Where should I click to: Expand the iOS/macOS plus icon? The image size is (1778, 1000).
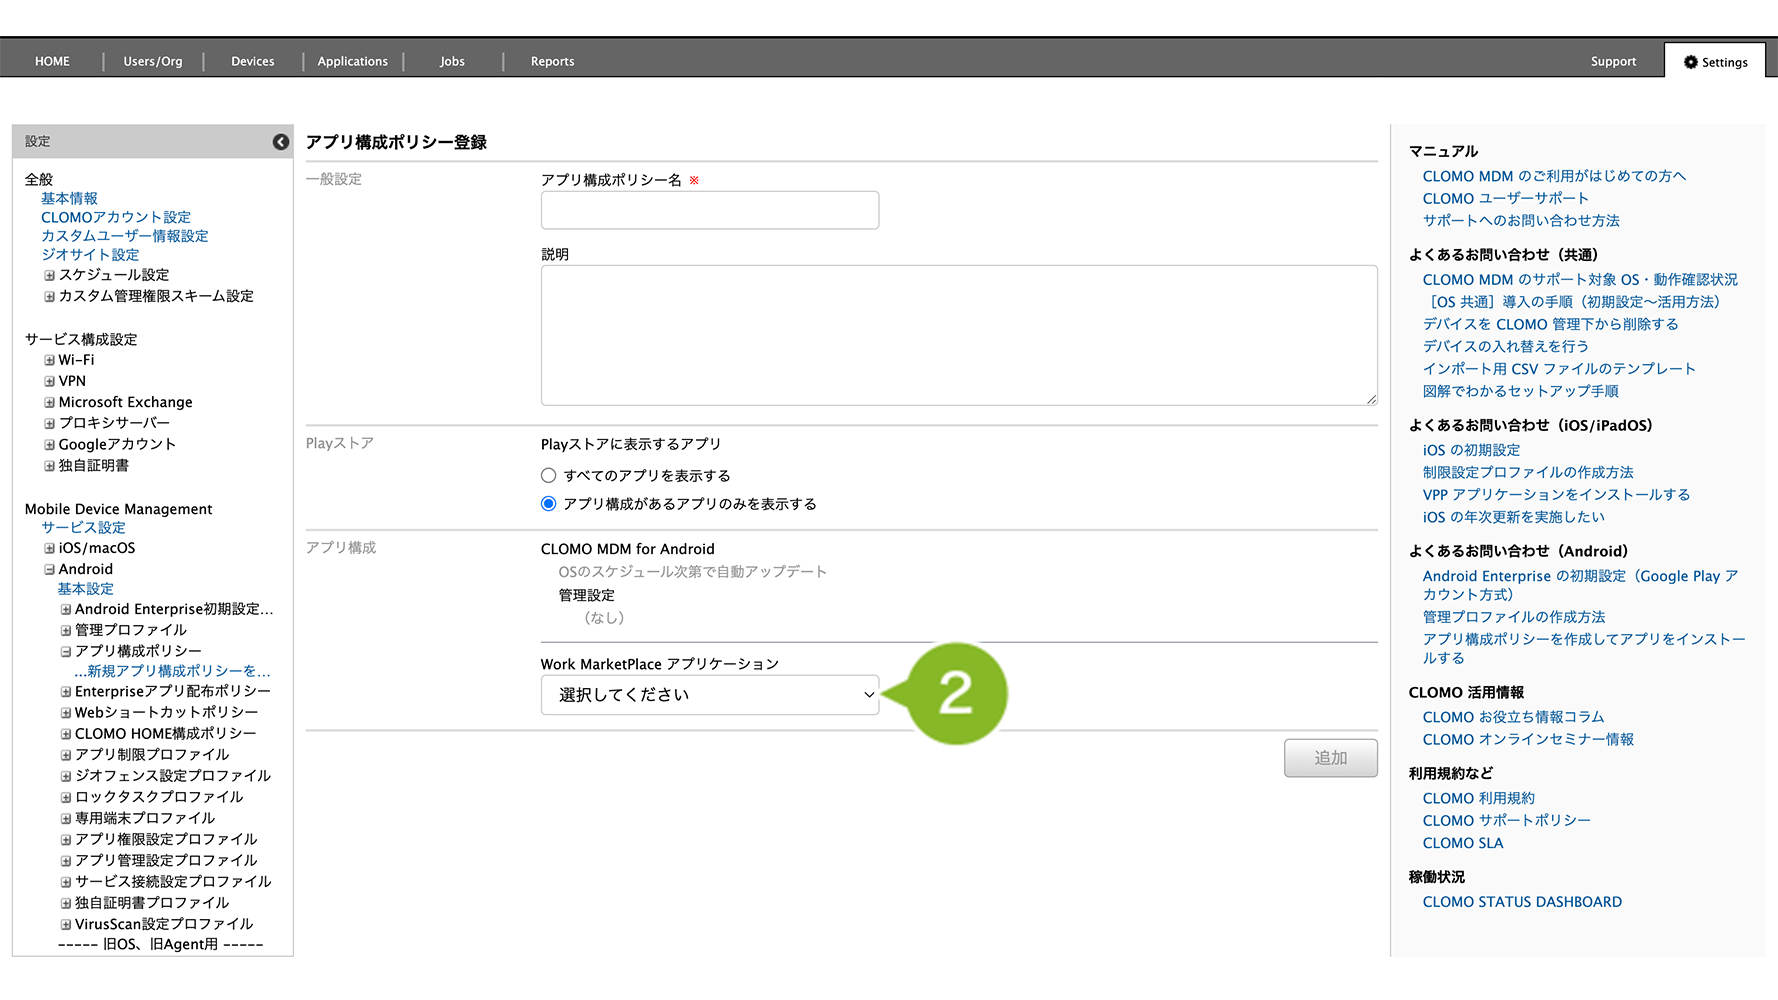click(49, 548)
